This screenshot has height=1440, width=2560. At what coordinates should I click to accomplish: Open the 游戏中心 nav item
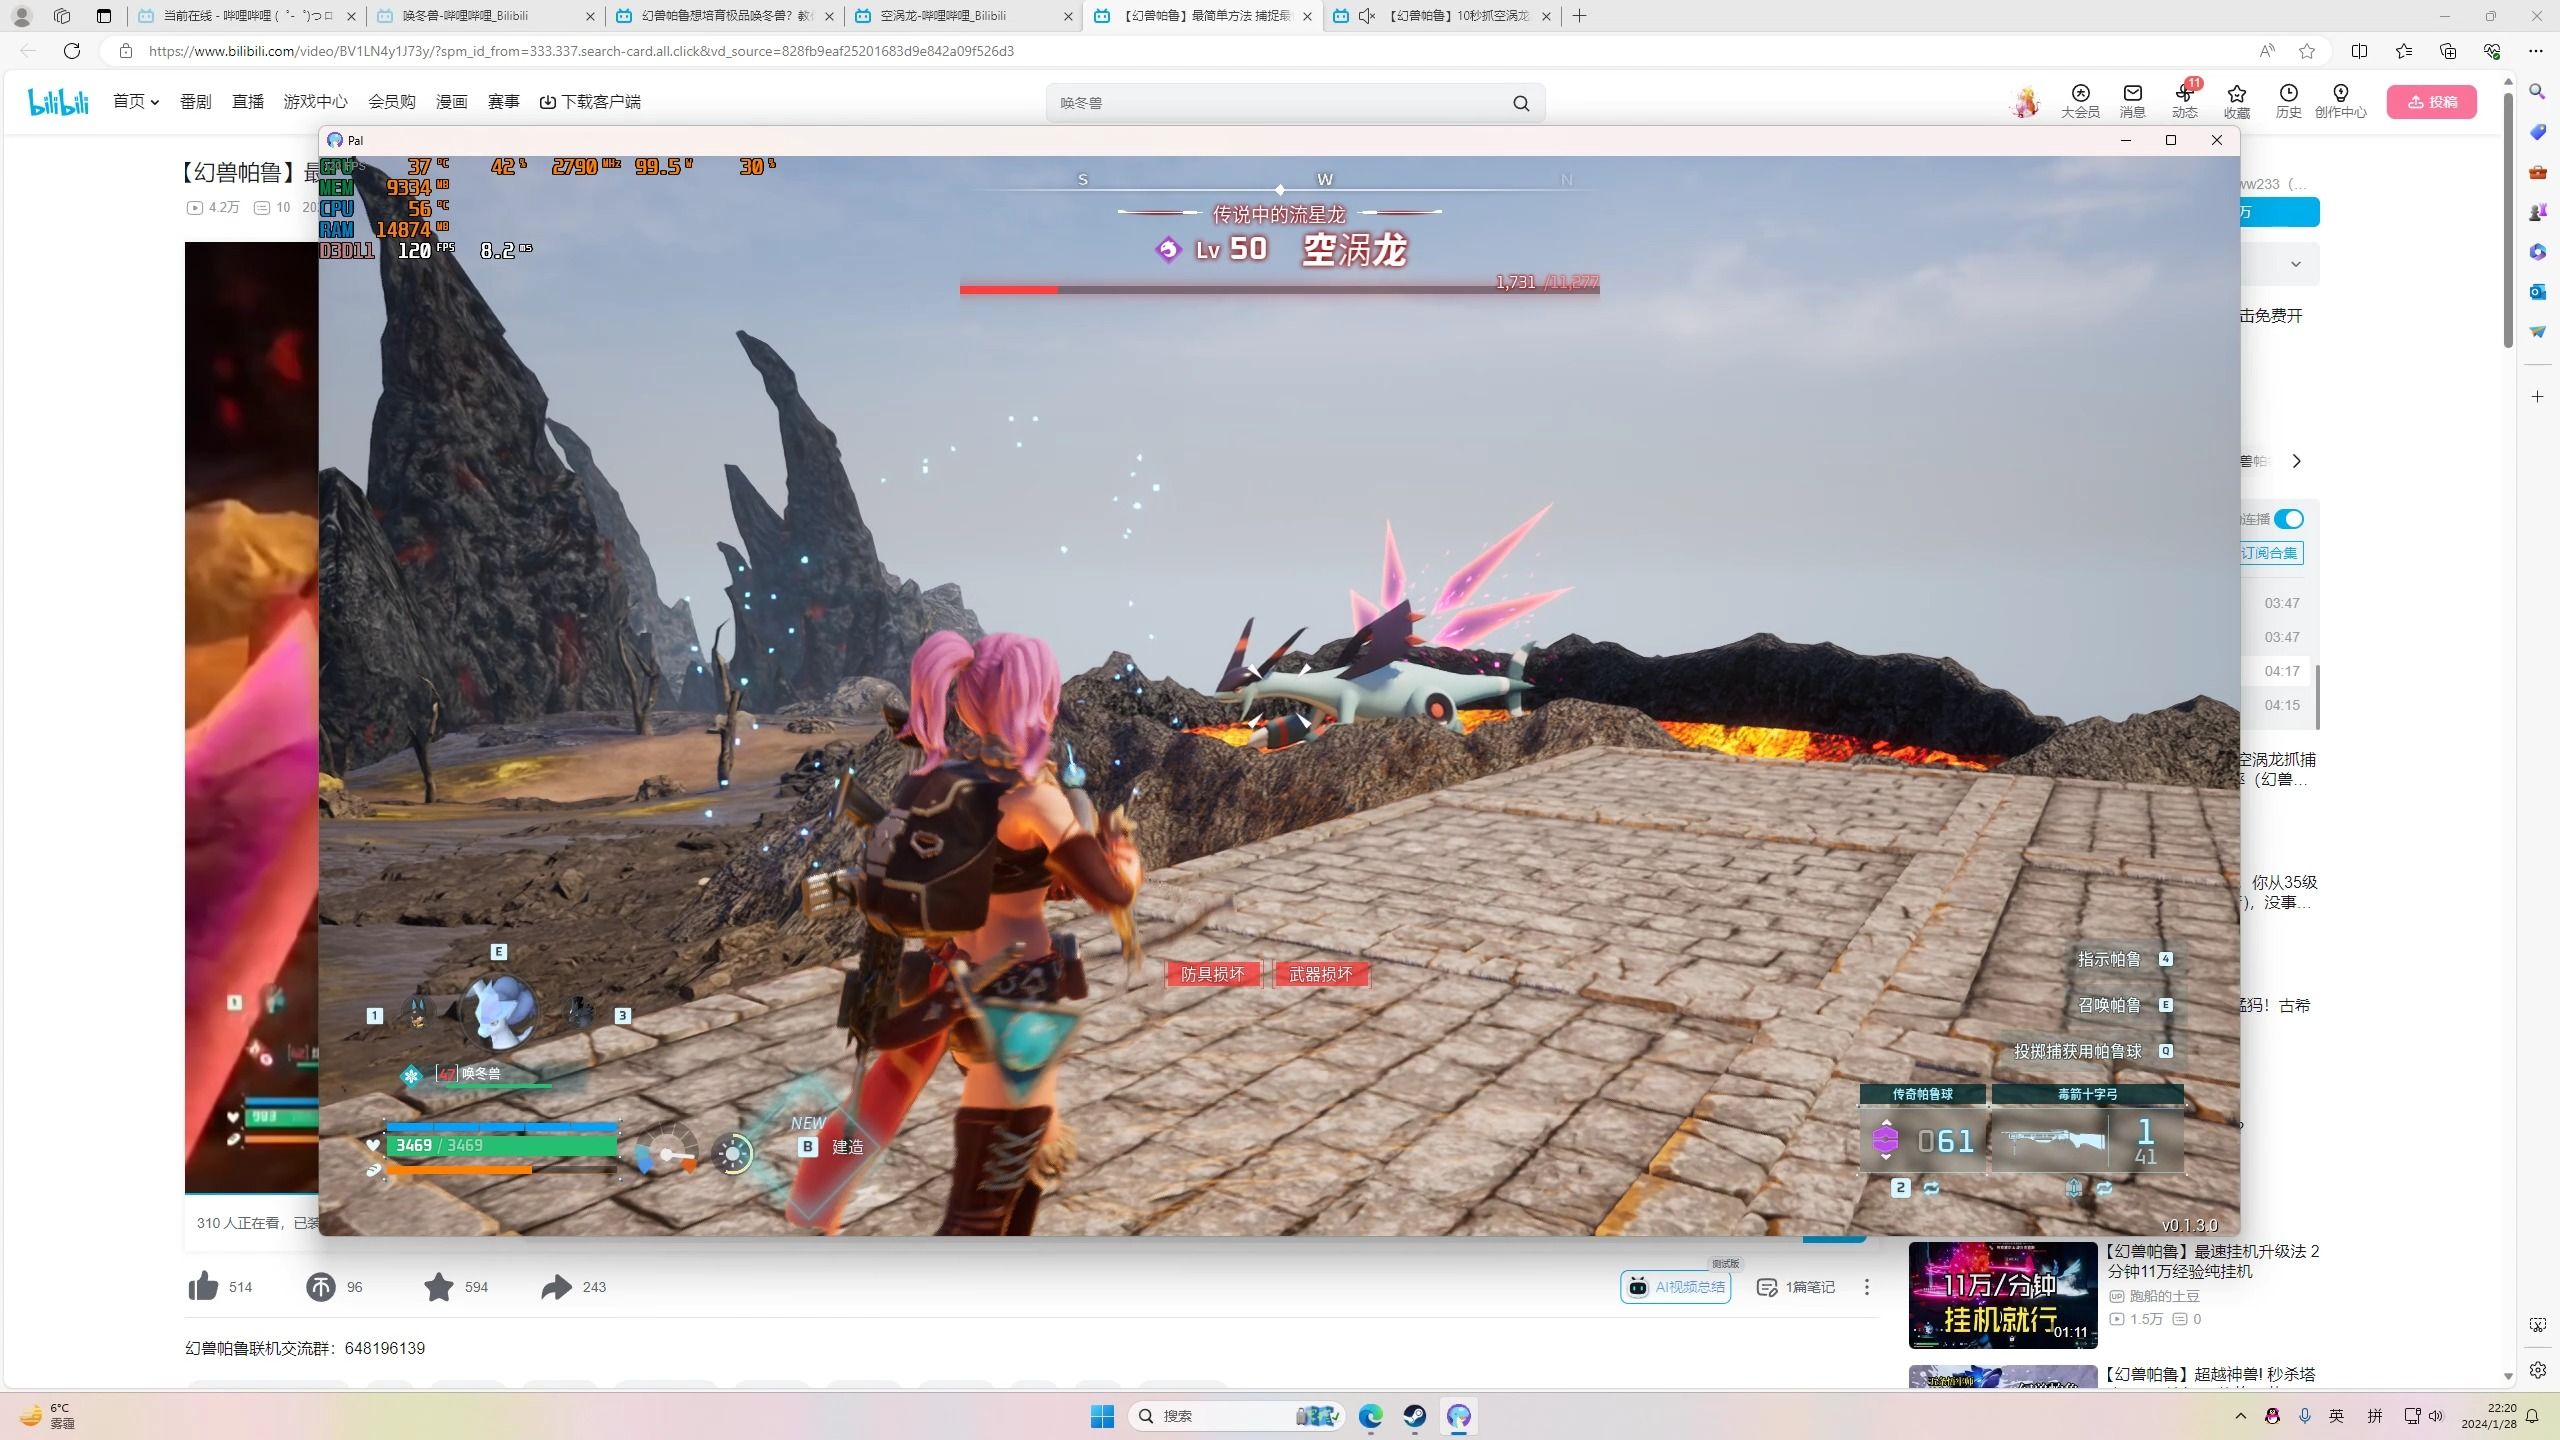tap(315, 102)
